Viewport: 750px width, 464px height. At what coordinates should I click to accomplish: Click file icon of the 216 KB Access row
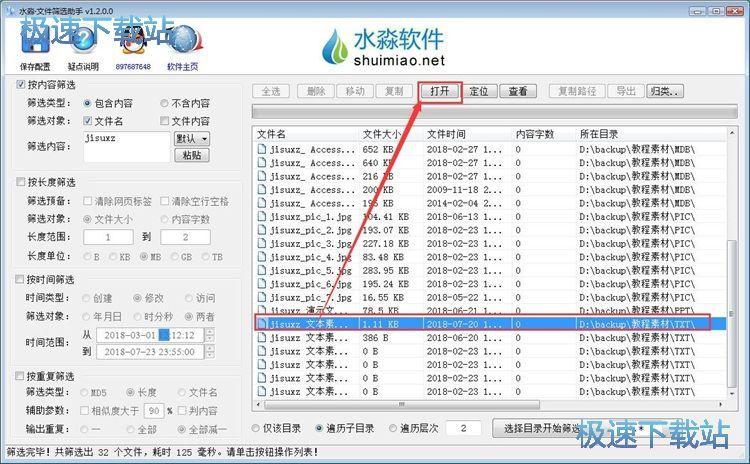(x=262, y=176)
